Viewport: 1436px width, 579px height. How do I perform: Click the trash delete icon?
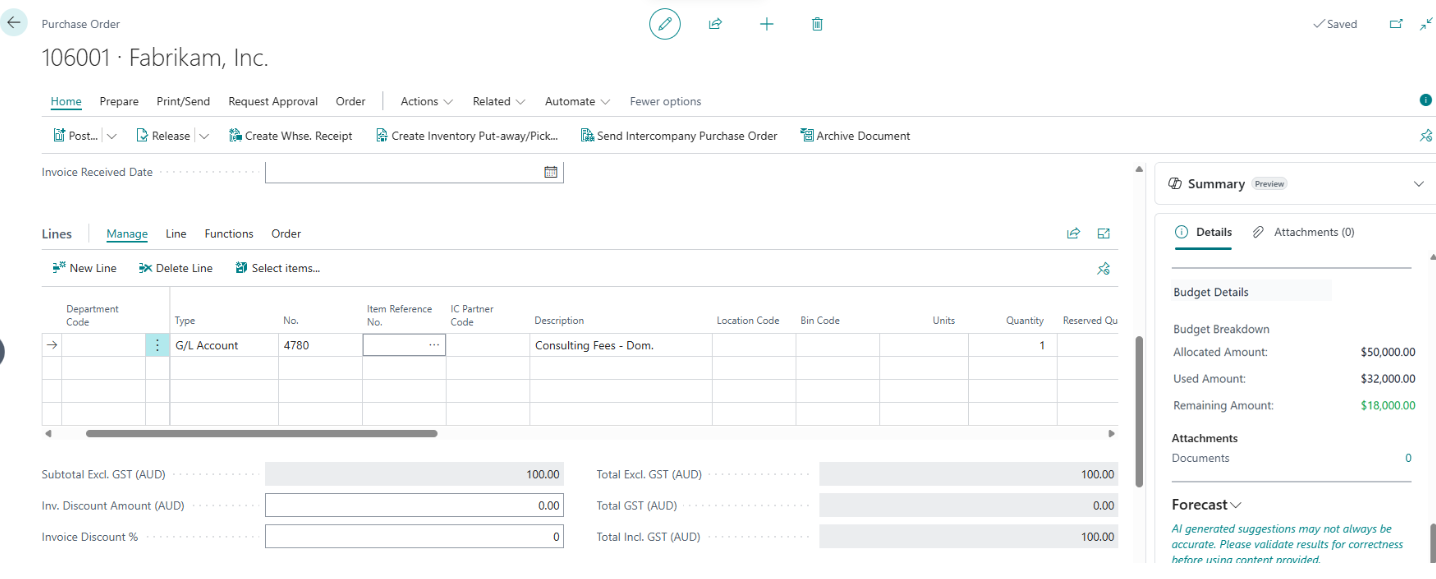click(x=817, y=24)
